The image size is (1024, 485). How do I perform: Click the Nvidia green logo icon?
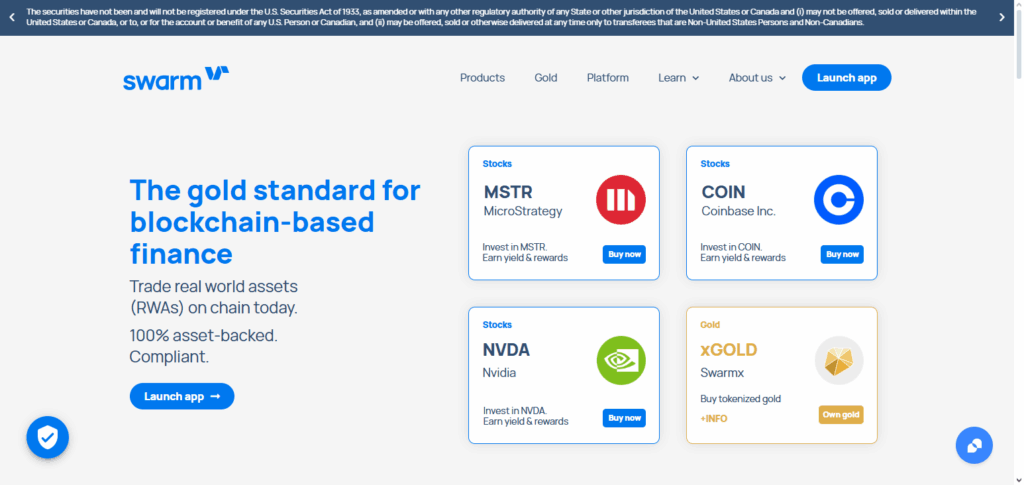620,360
